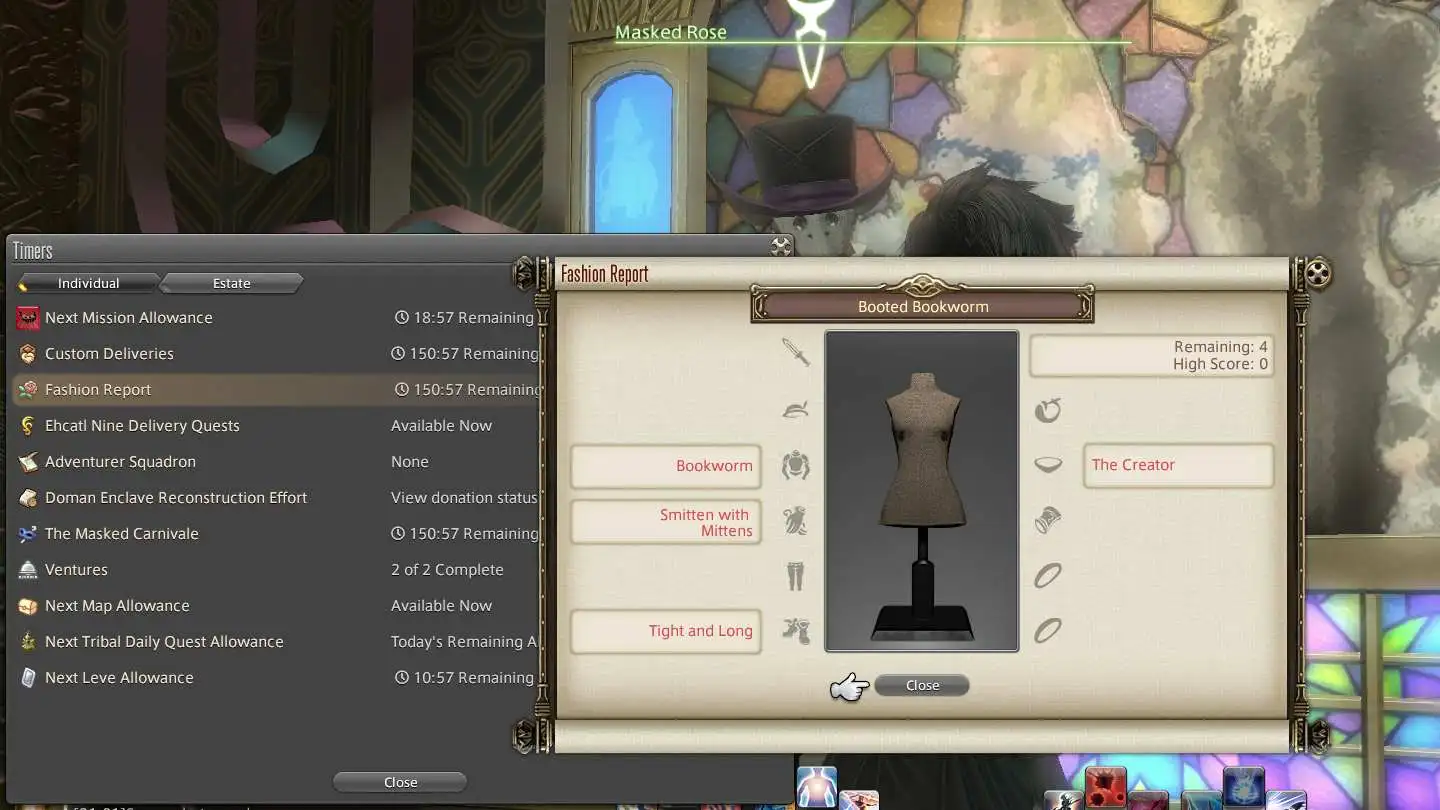1440x810 pixels.
Task: Select the Adventurer Squadron row text
Action: point(120,462)
